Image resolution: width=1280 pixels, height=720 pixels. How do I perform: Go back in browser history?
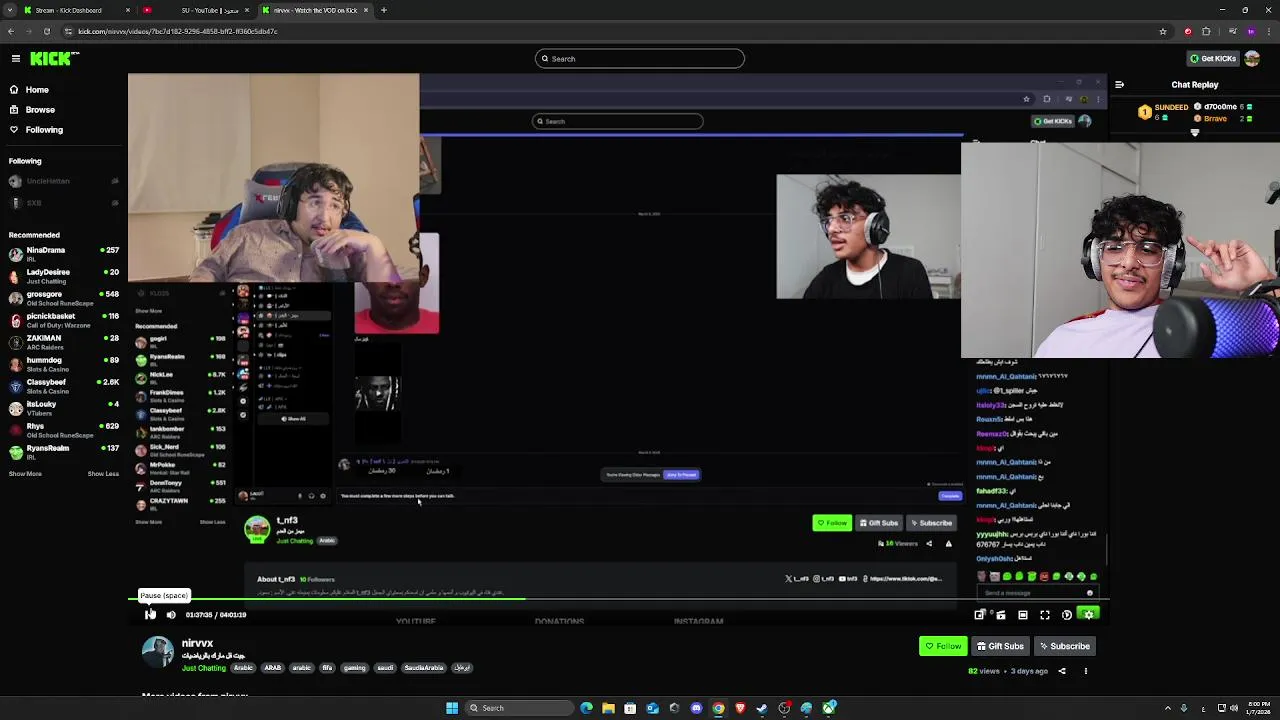pyautogui.click(x=10, y=31)
